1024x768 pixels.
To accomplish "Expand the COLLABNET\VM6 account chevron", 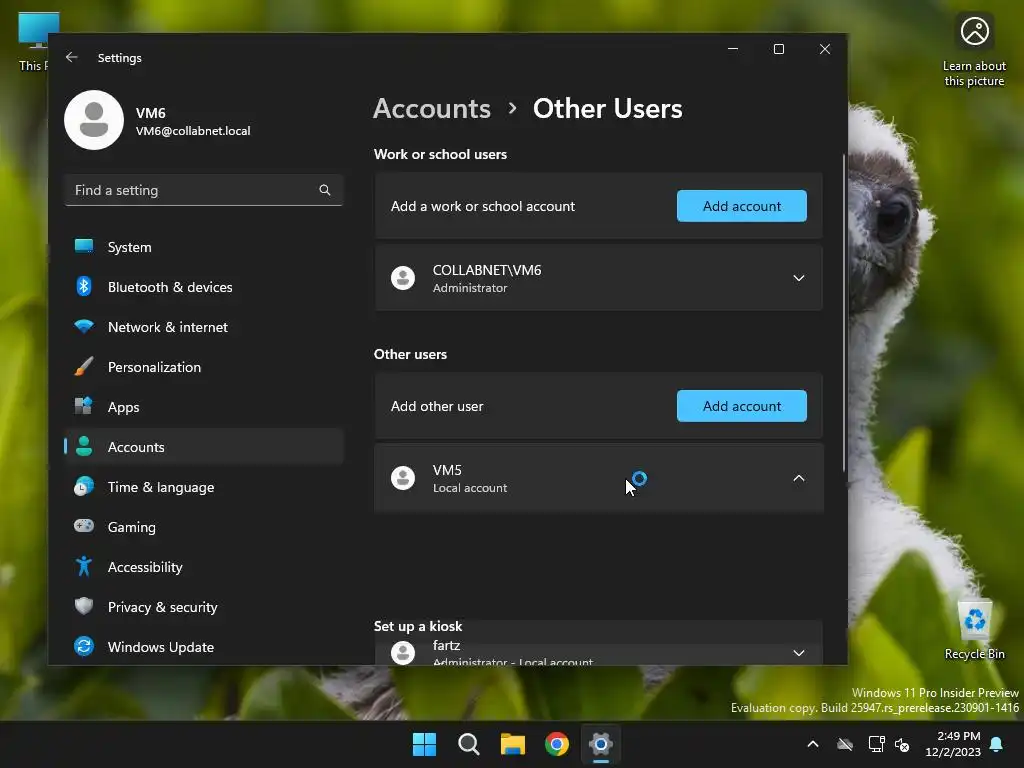I will (799, 278).
